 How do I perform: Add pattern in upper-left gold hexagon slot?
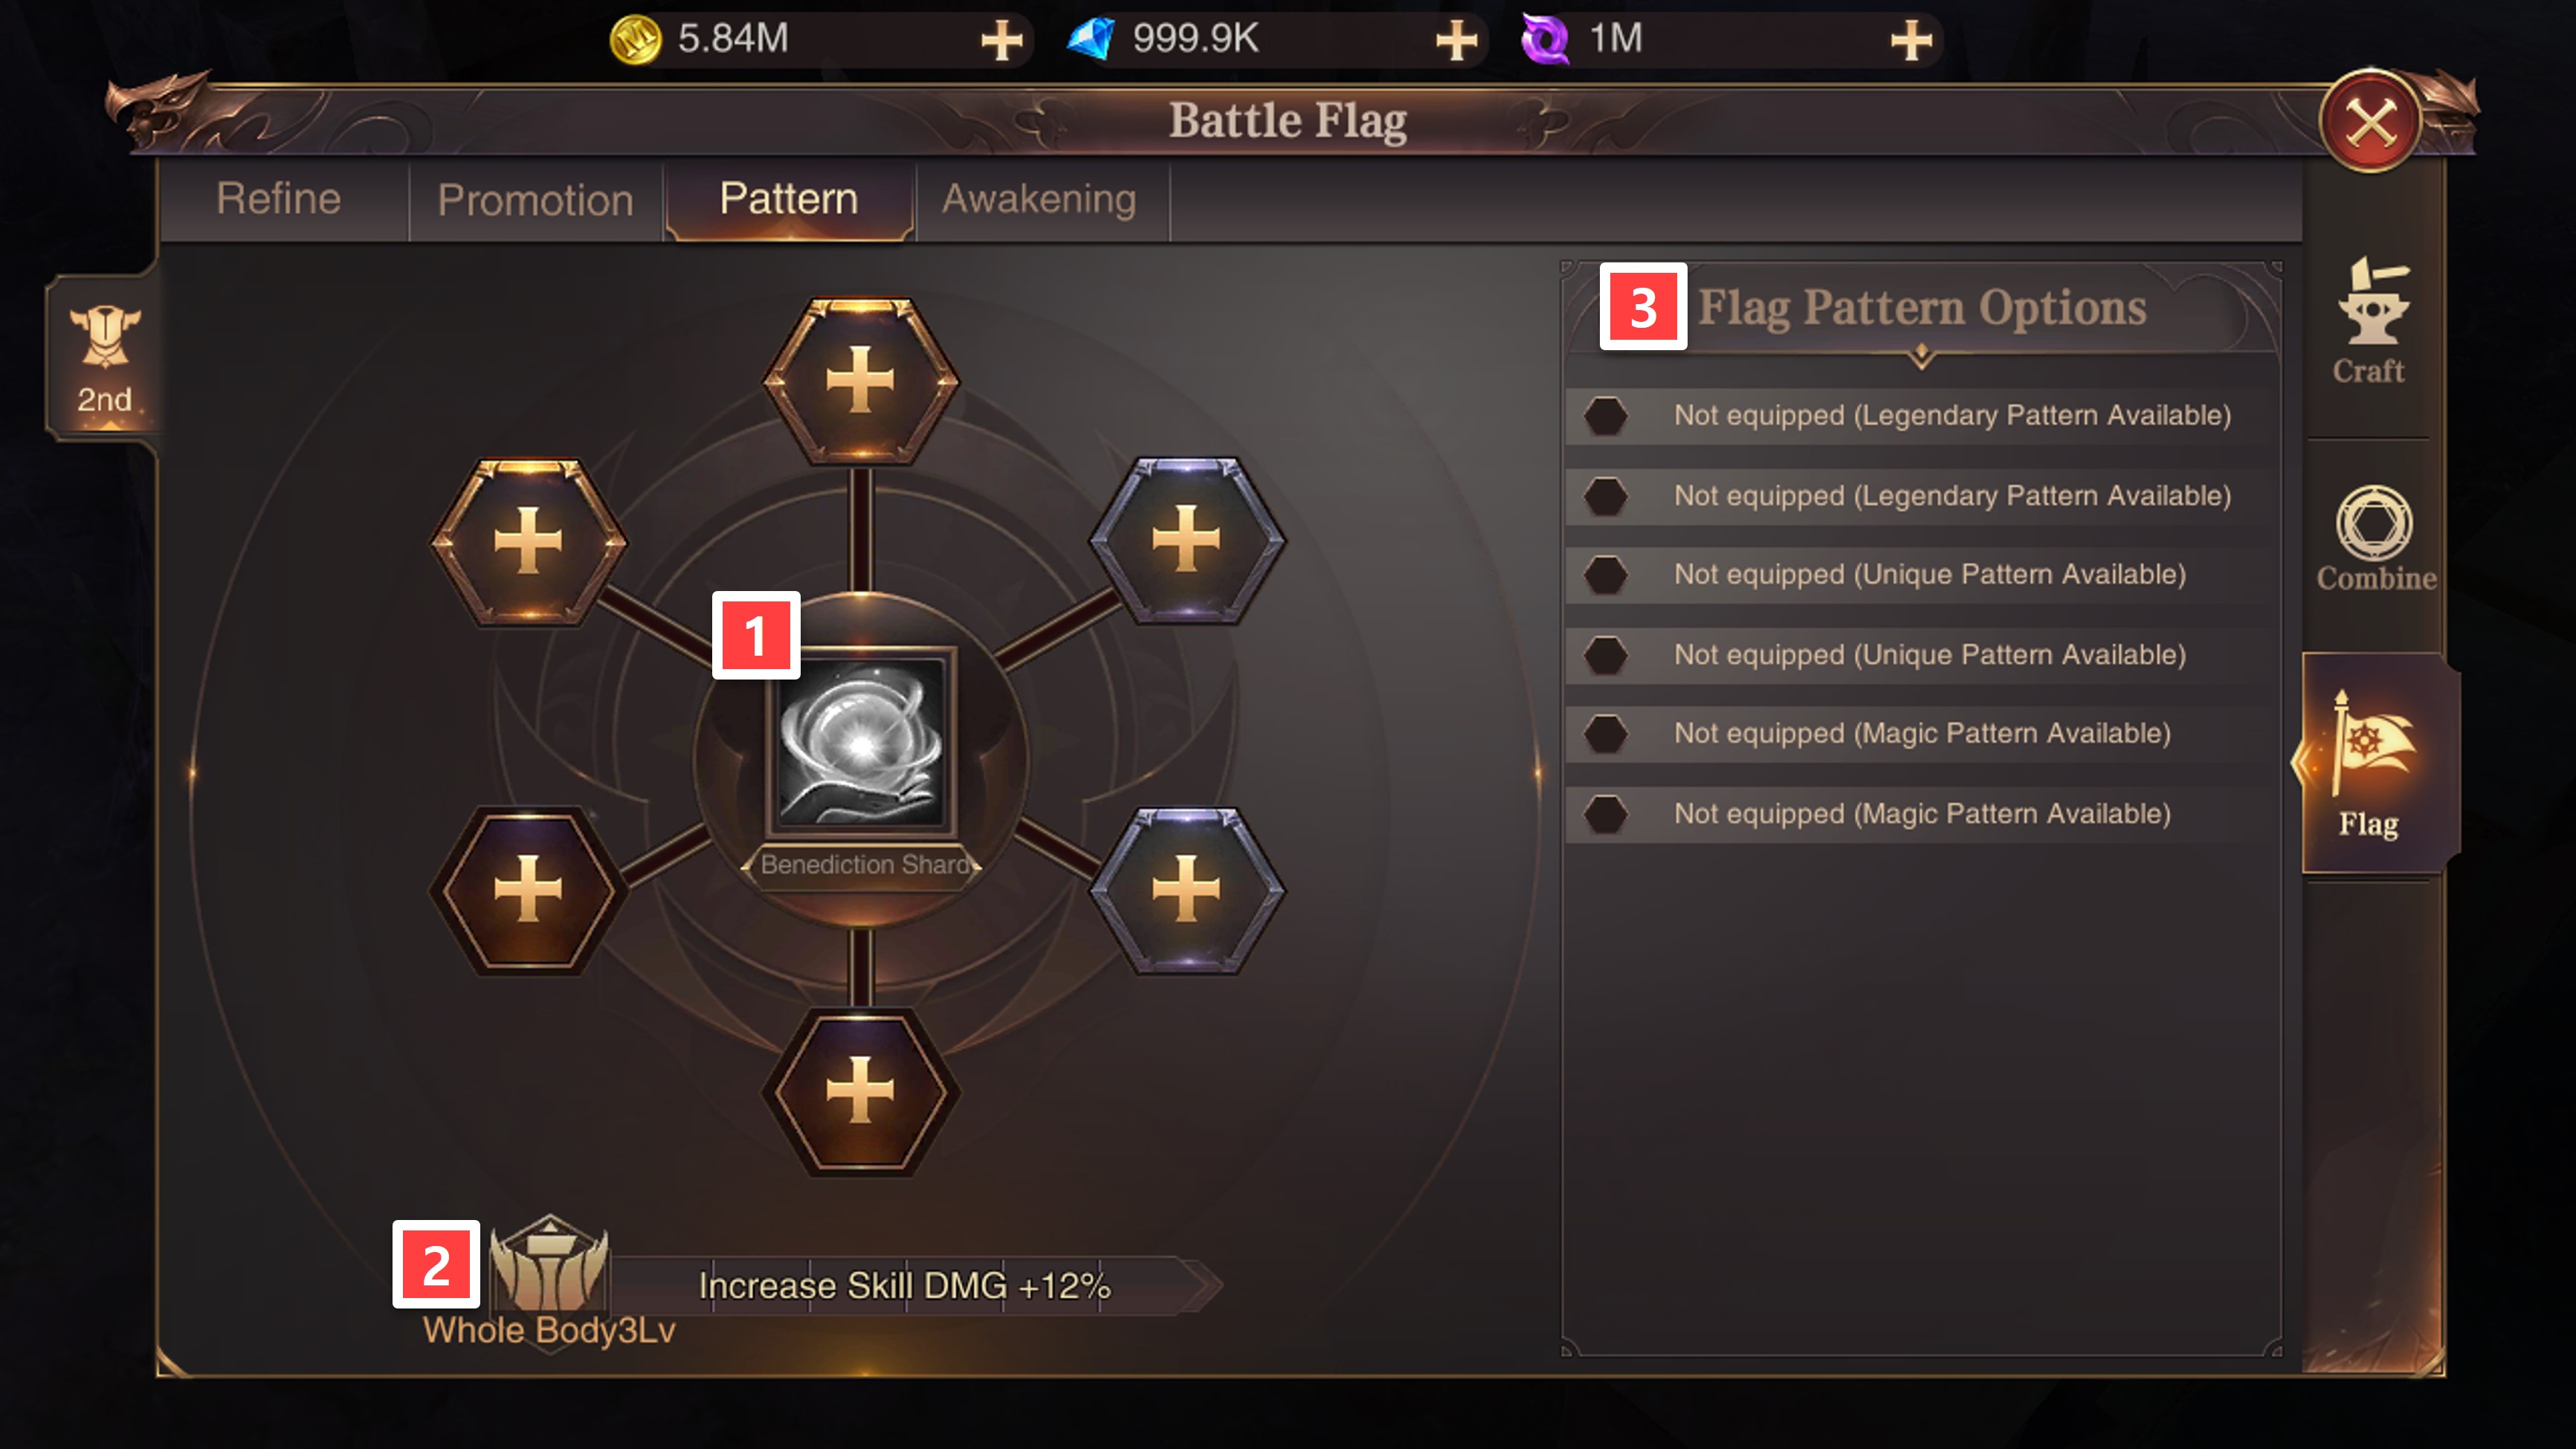(528, 541)
